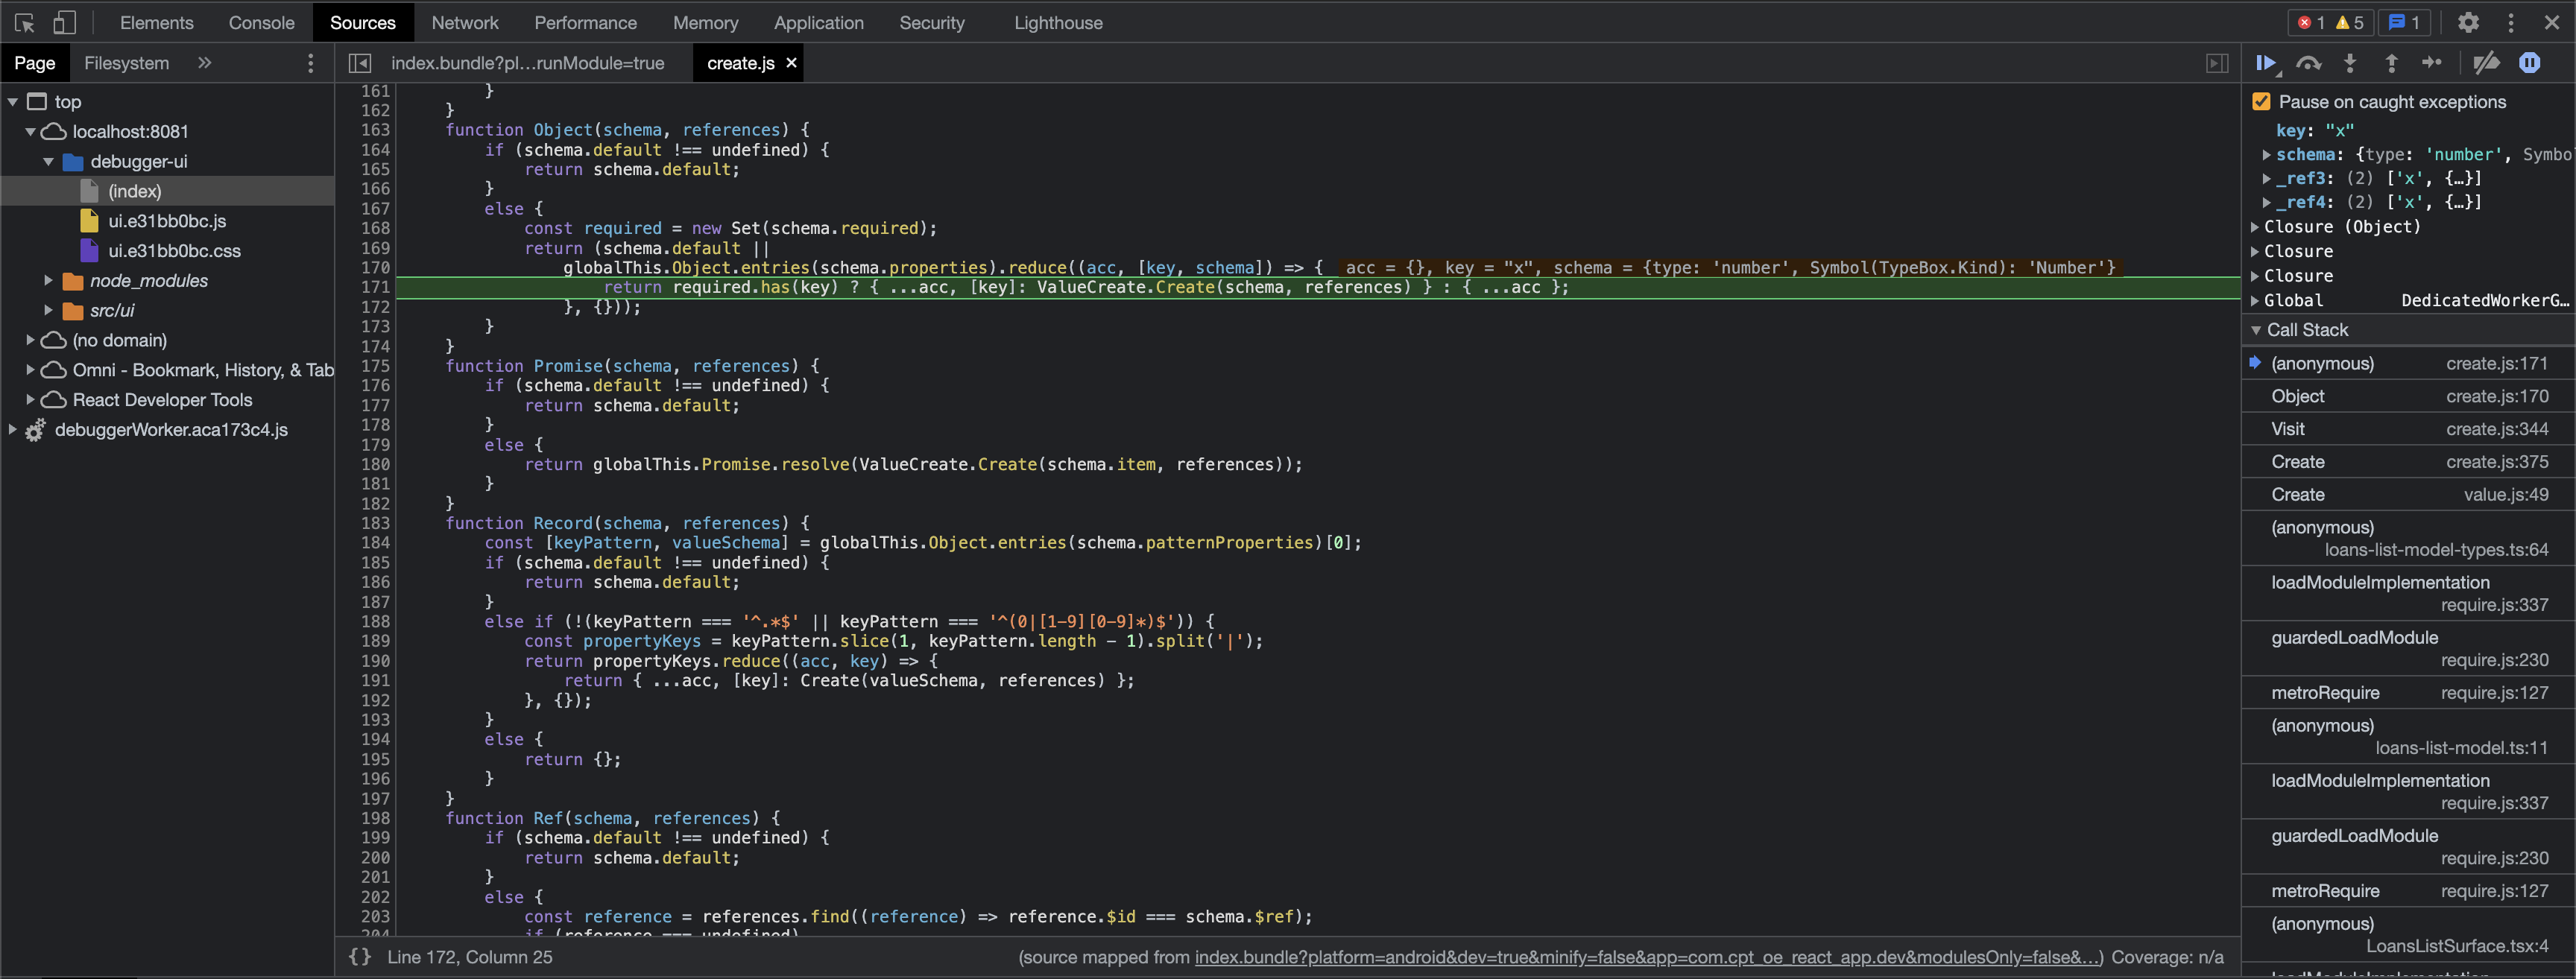Open the DevTools settings gear

coord(2468,22)
